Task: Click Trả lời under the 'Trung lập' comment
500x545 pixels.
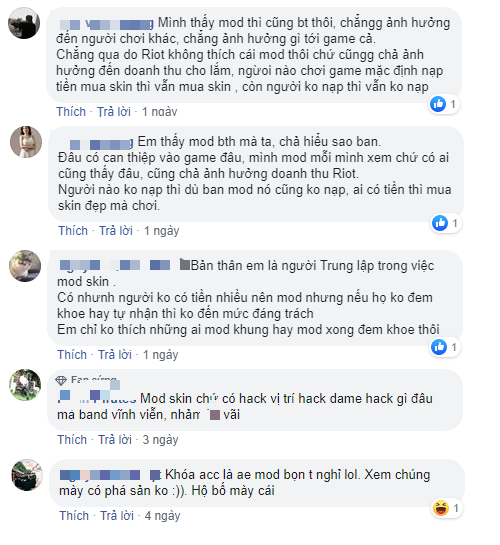Action: click(115, 355)
